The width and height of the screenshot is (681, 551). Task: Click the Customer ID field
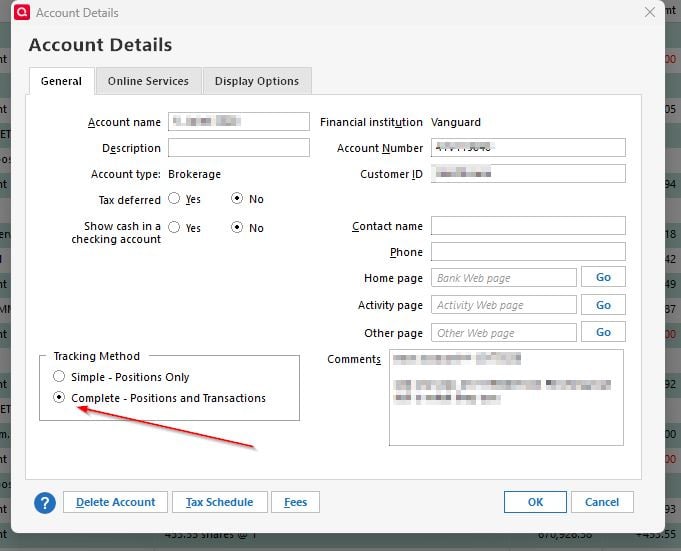528,174
